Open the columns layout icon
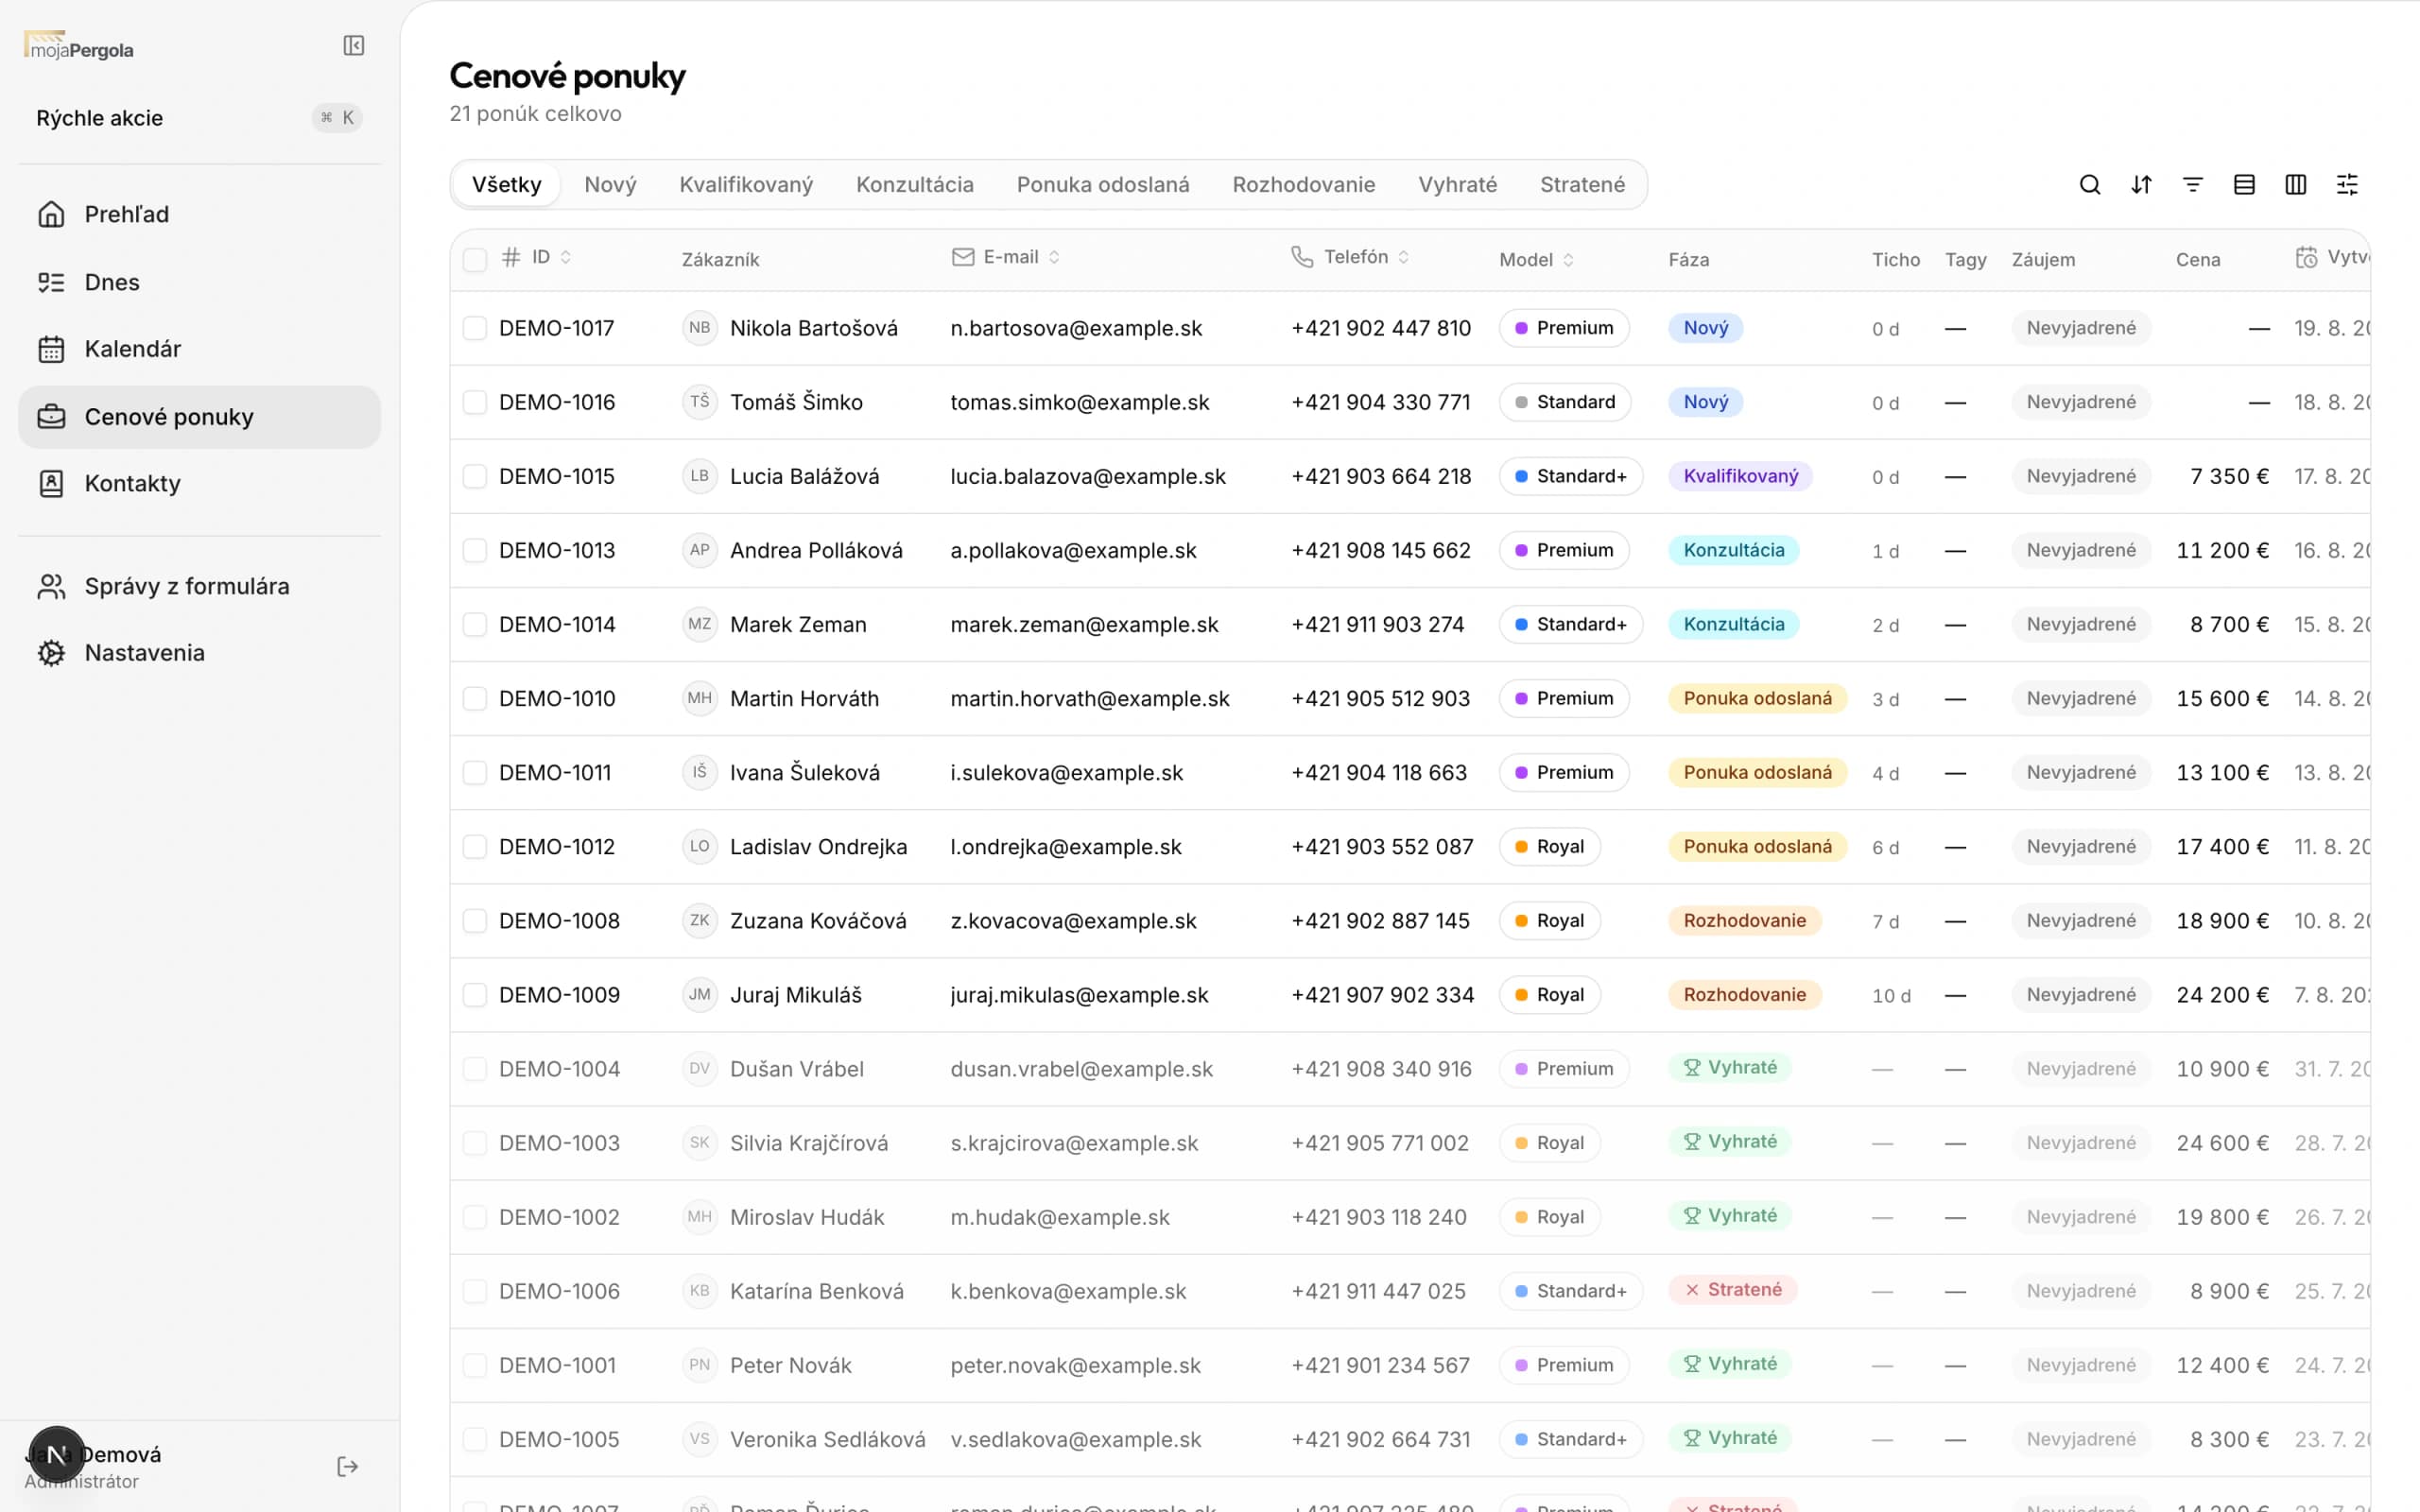The image size is (2420, 1512). (x=2295, y=185)
